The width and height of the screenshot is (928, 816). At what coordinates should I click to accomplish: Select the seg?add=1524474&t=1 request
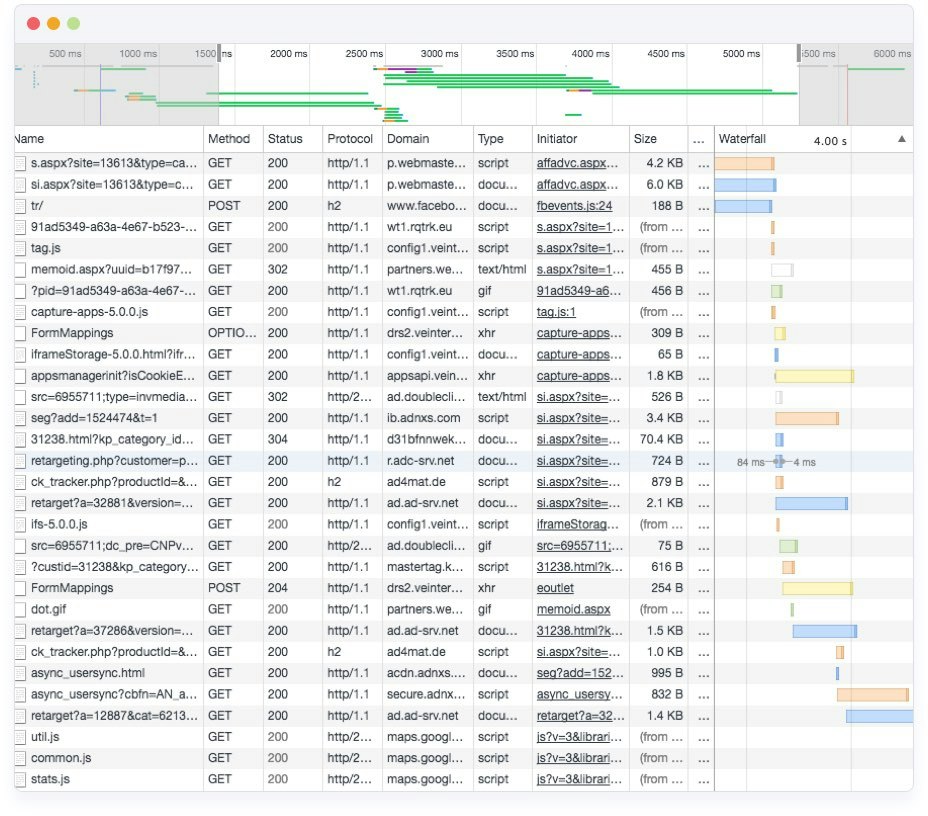click(x=464, y=418)
